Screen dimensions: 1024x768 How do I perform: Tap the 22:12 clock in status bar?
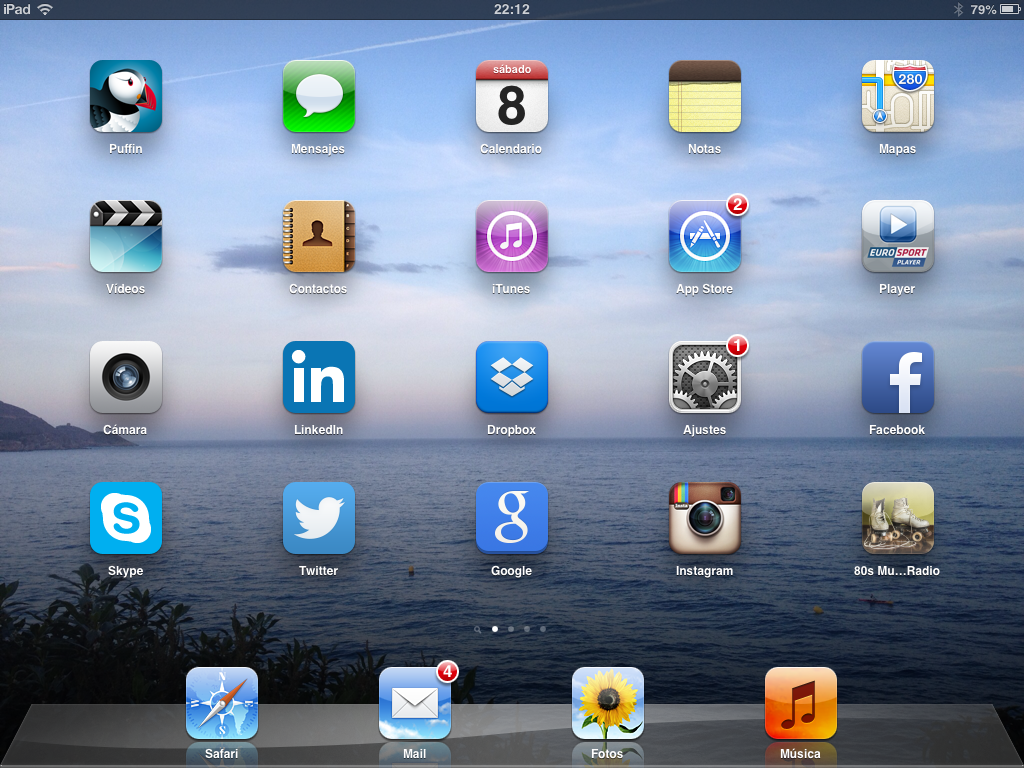click(511, 9)
